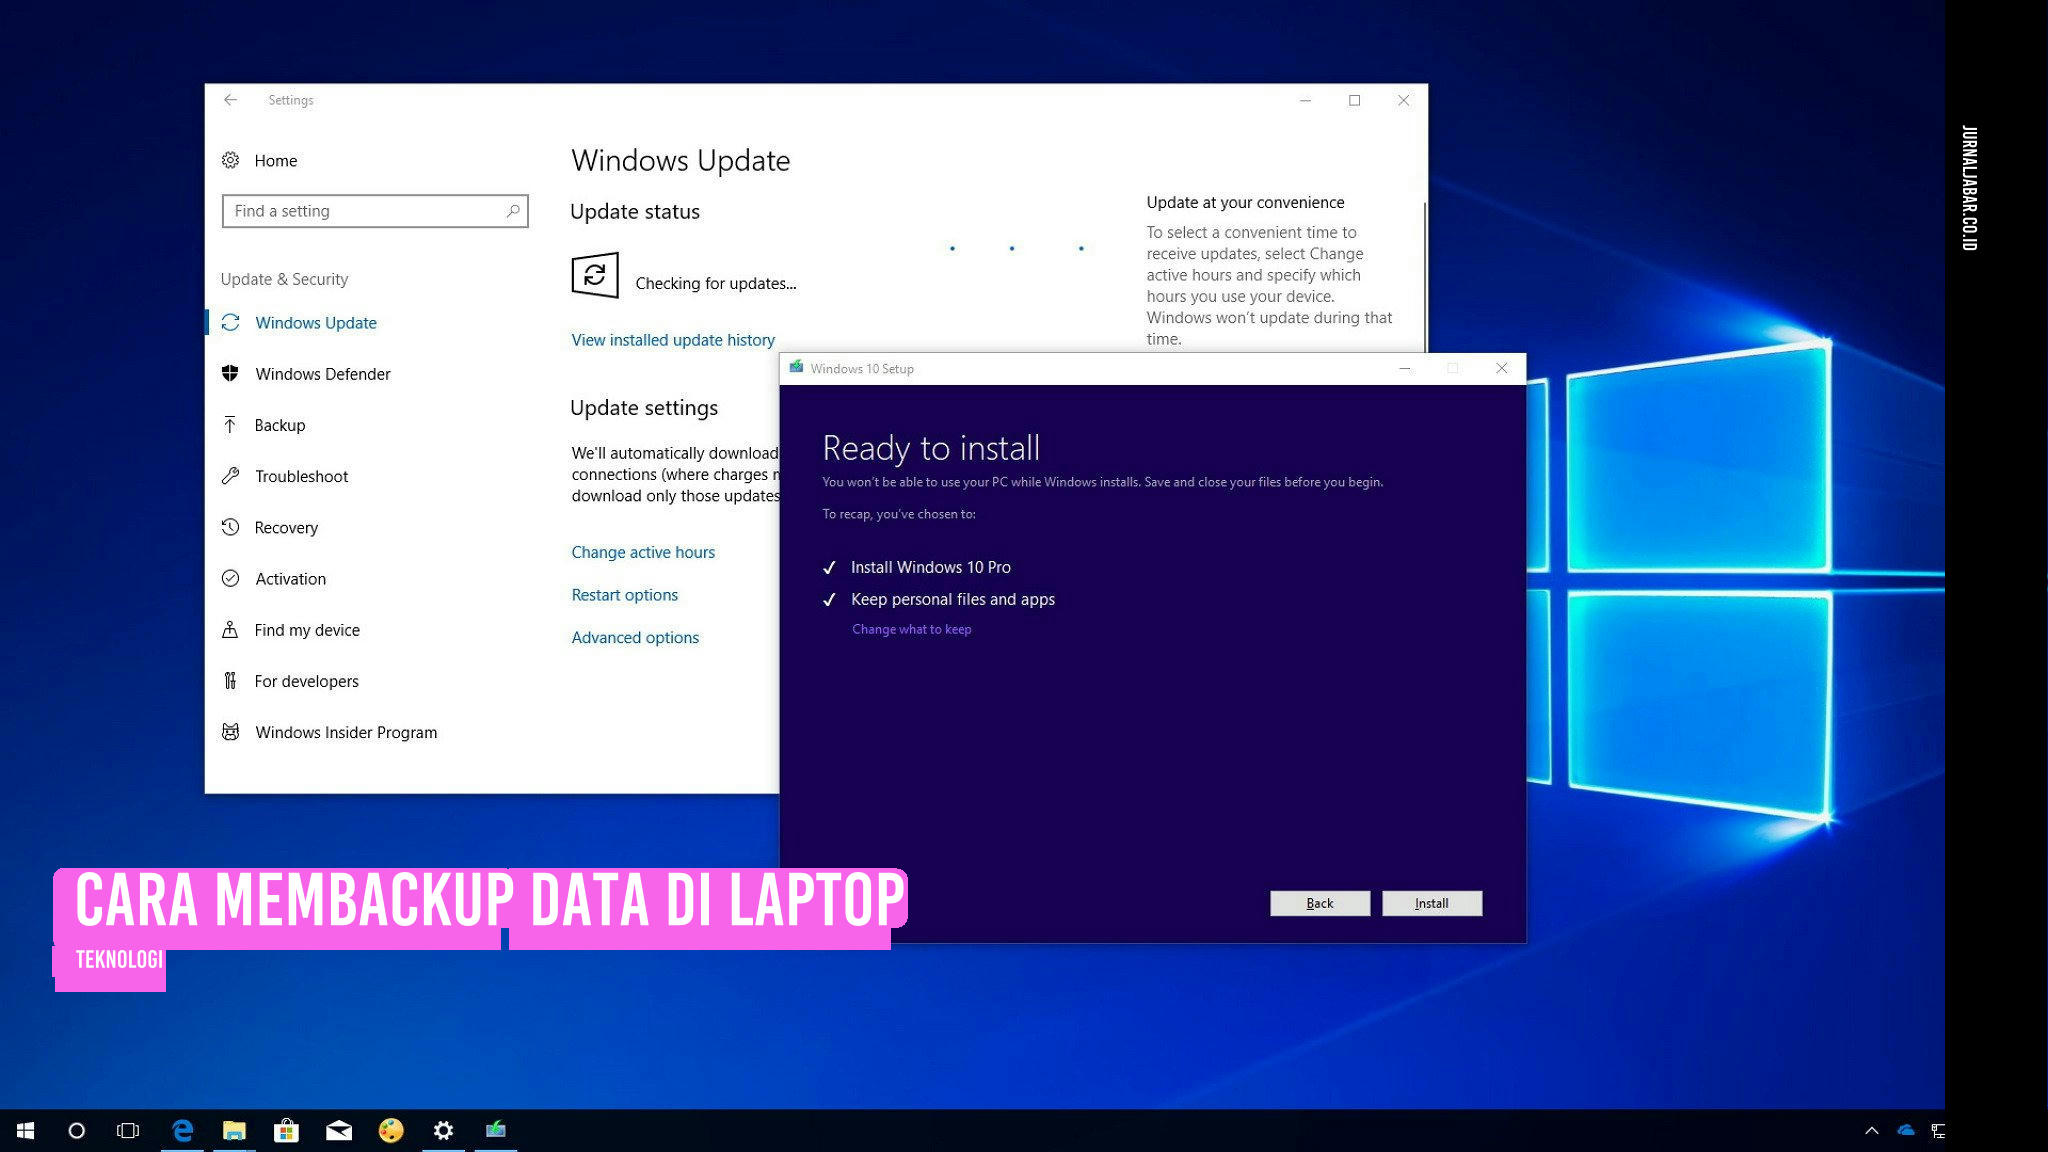Select the Windows Insider Program cat icon
The width and height of the screenshot is (2048, 1152).
click(230, 732)
